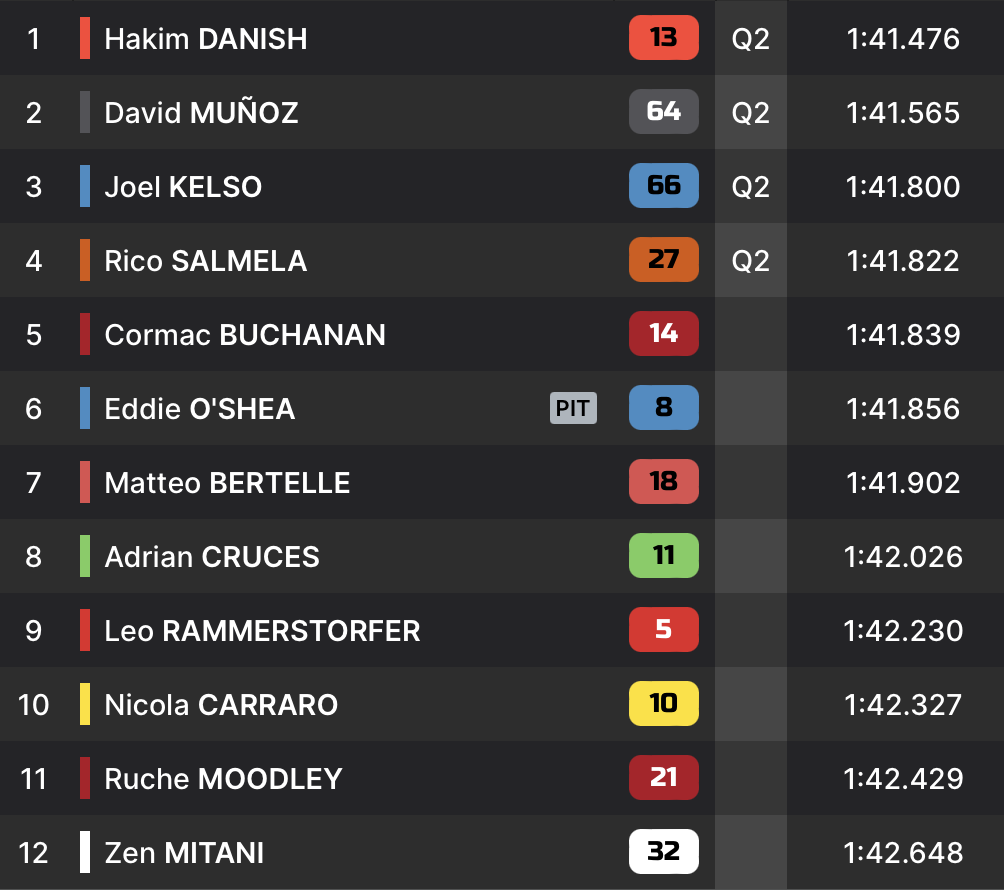Click Rico Salmela's orange 27 badge
1004x890 pixels.
click(x=663, y=260)
